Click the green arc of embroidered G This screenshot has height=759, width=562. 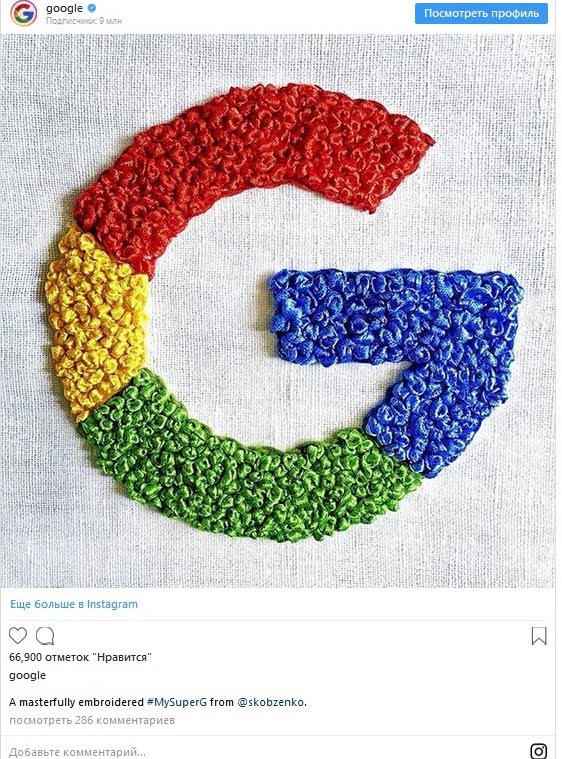click(232, 479)
